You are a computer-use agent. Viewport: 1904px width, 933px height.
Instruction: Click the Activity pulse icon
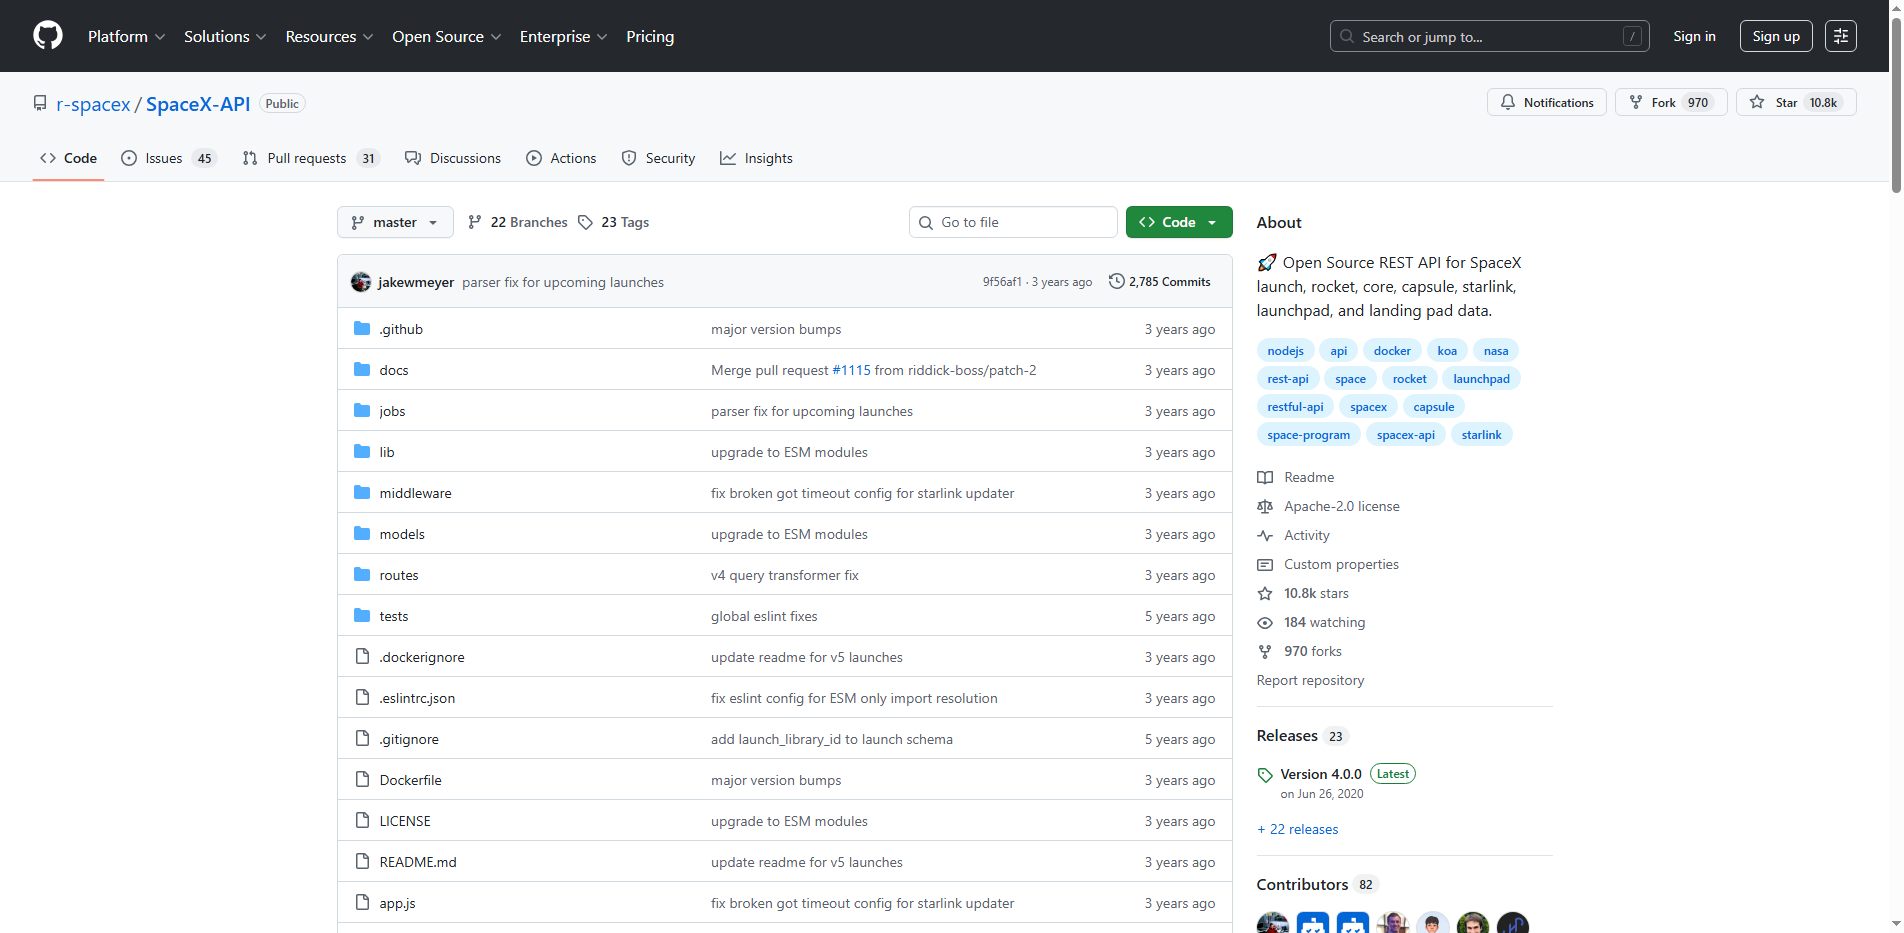click(1265, 535)
